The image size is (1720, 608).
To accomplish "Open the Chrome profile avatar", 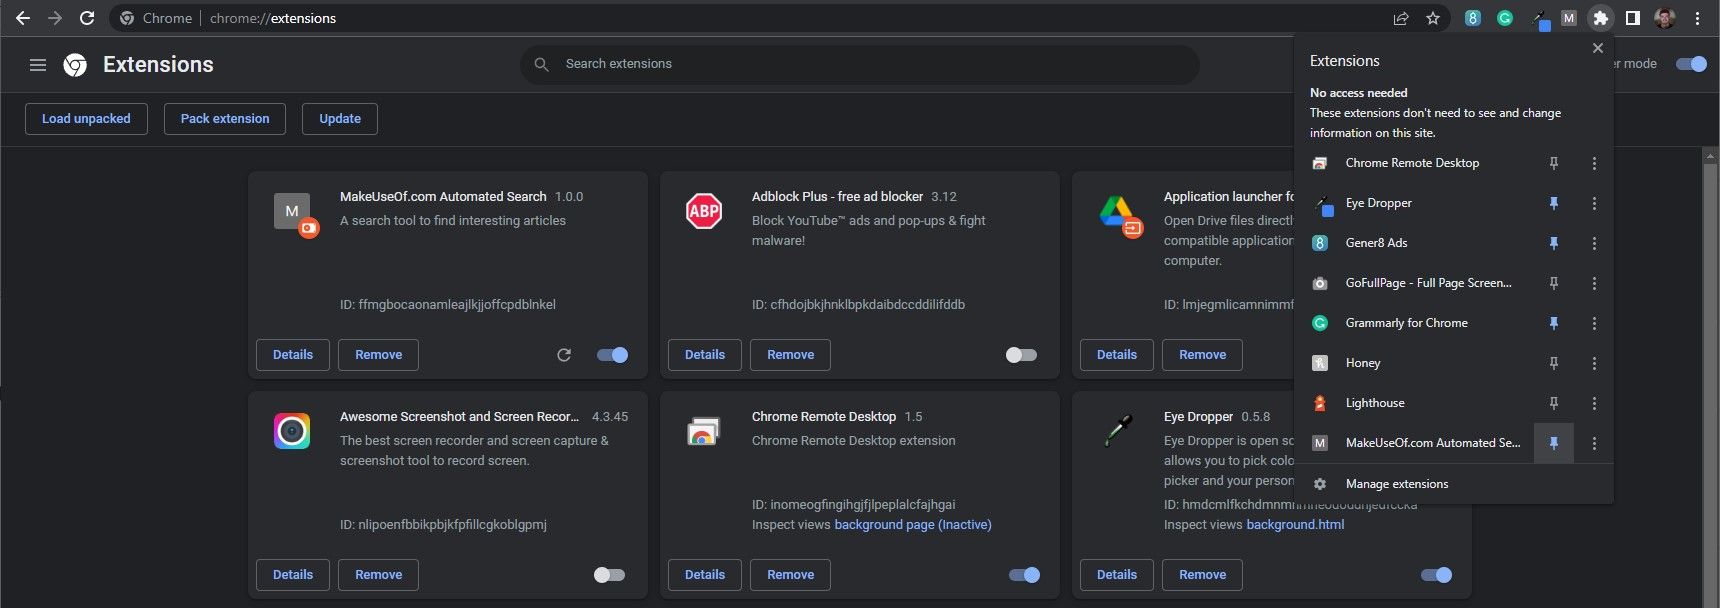I will click(x=1665, y=18).
